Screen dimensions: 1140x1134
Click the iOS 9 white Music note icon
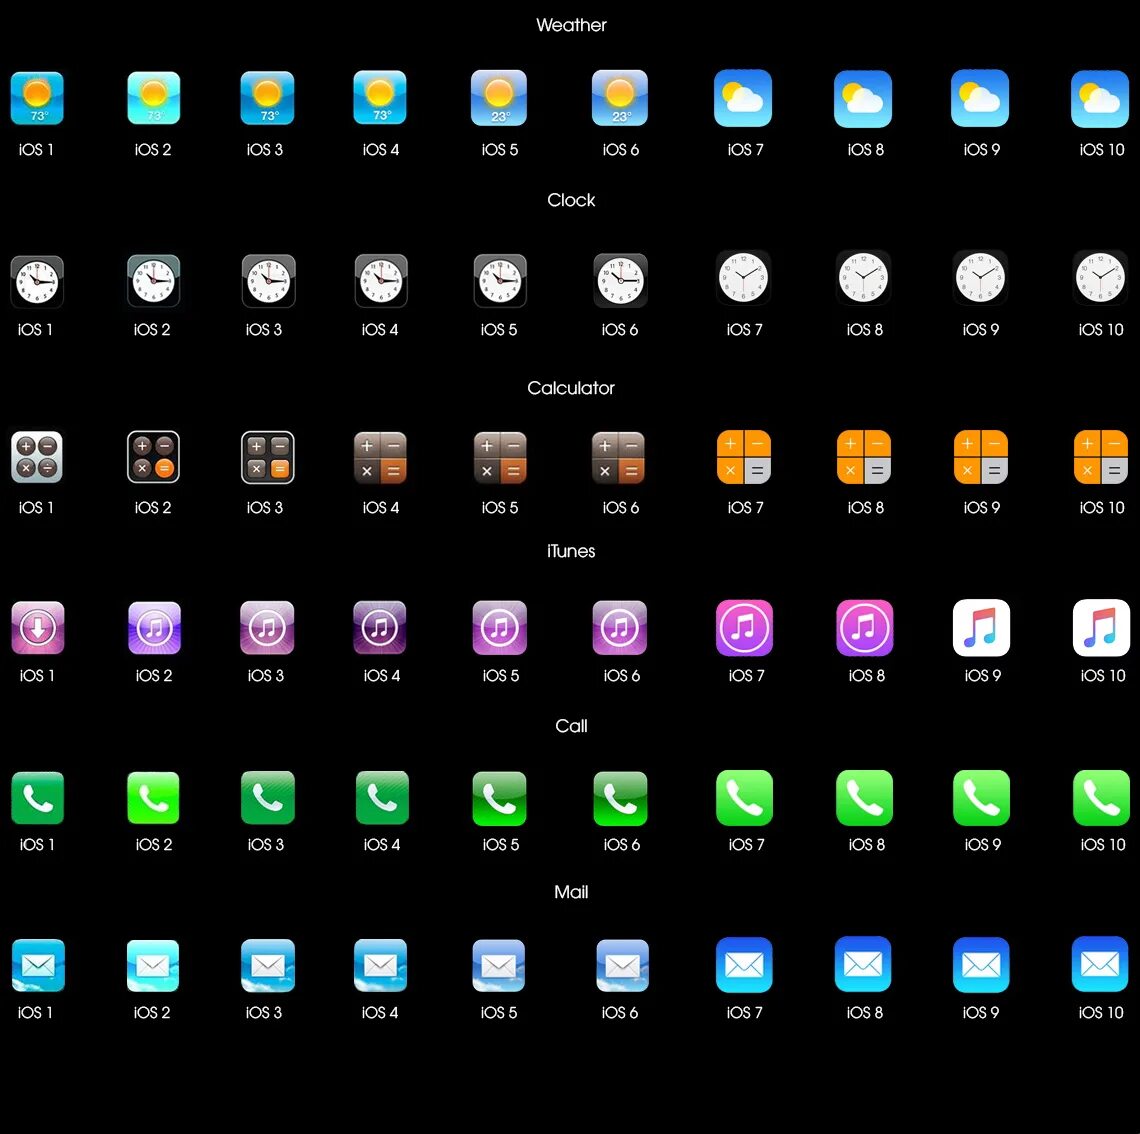[x=982, y=627]
